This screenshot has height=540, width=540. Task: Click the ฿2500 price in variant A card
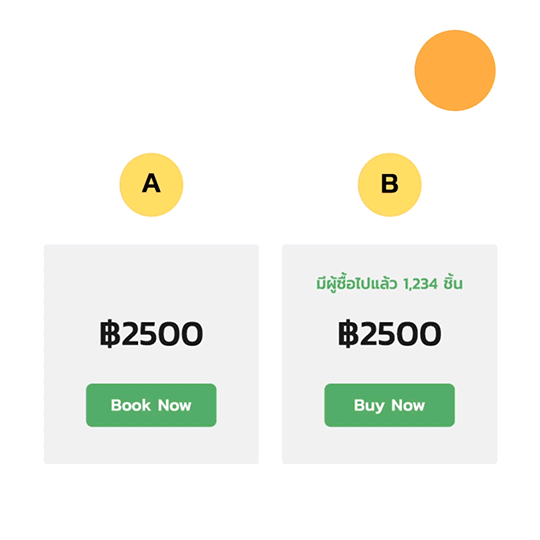point(151,333)
